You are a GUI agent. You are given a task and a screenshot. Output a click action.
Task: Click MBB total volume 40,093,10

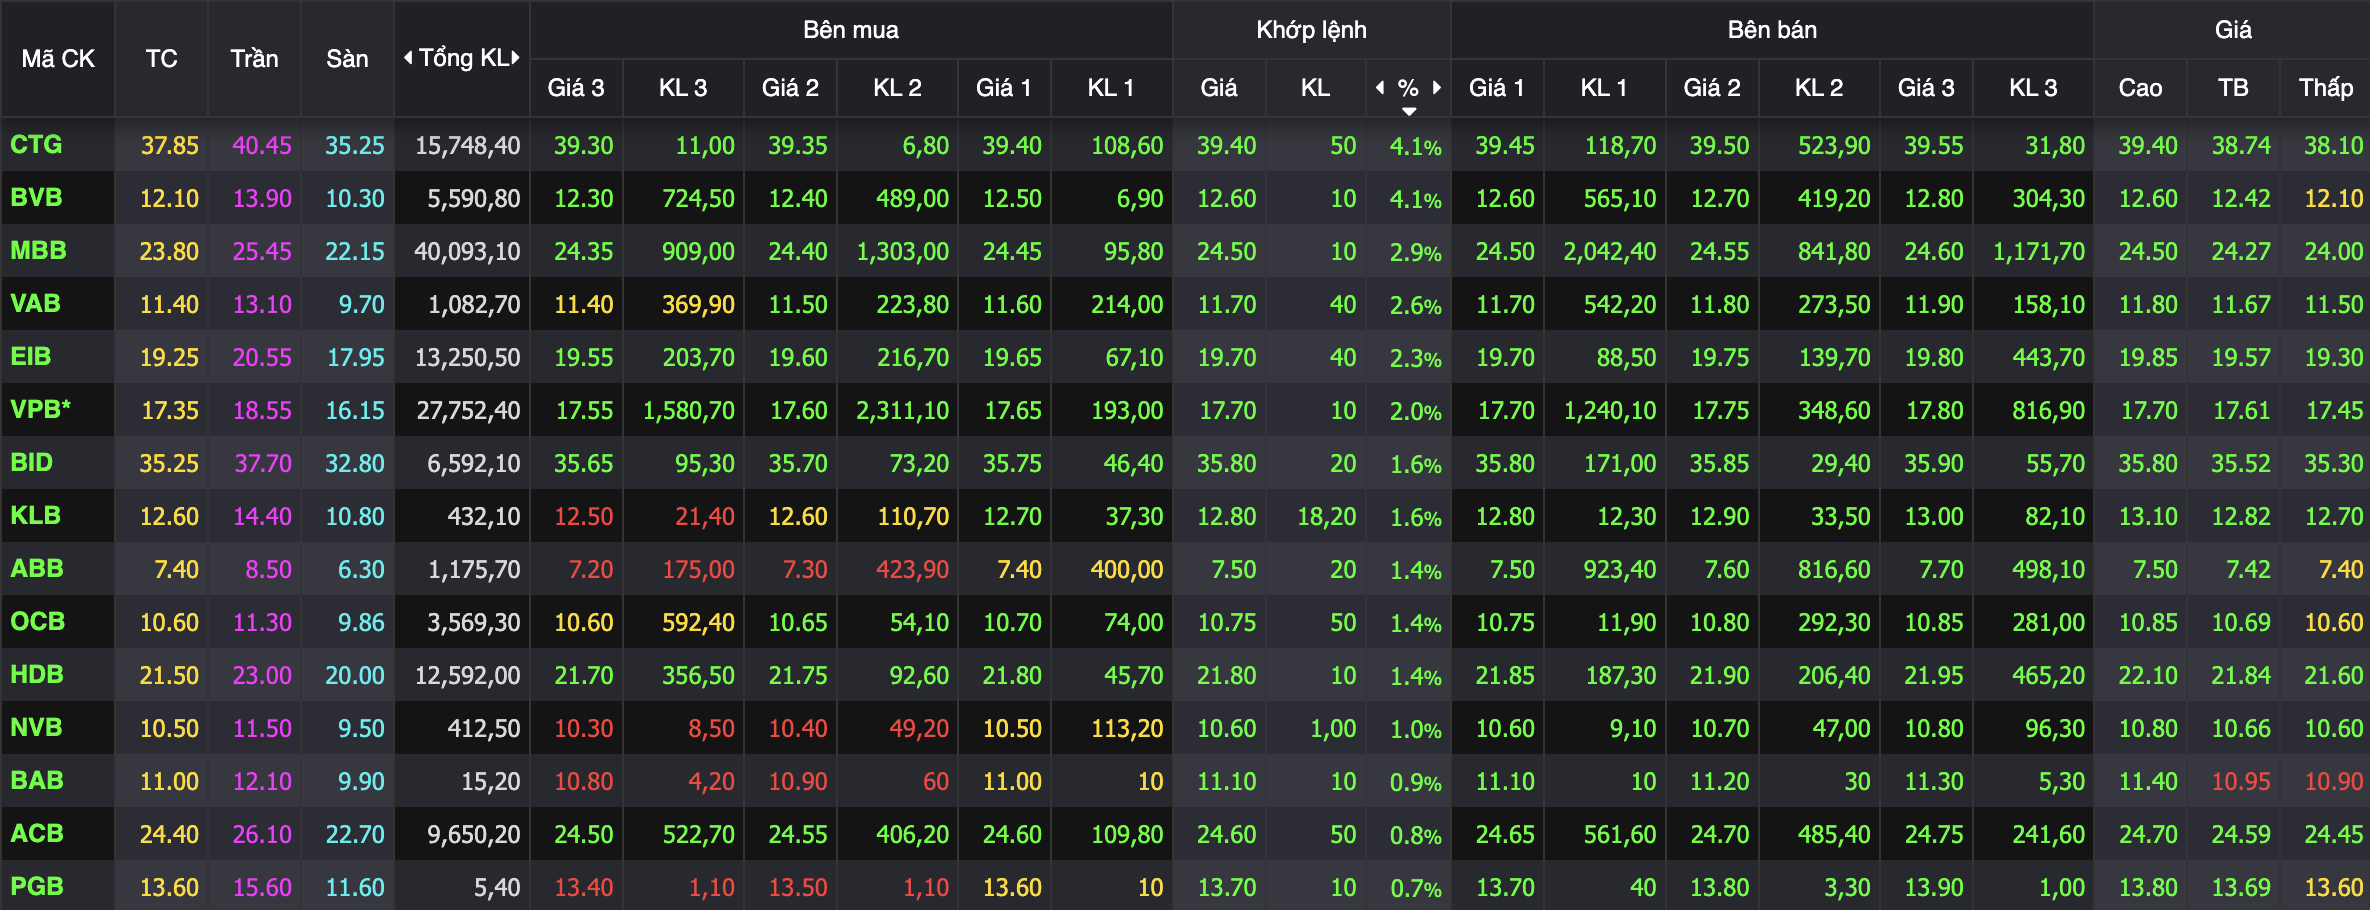click(467, 252)
